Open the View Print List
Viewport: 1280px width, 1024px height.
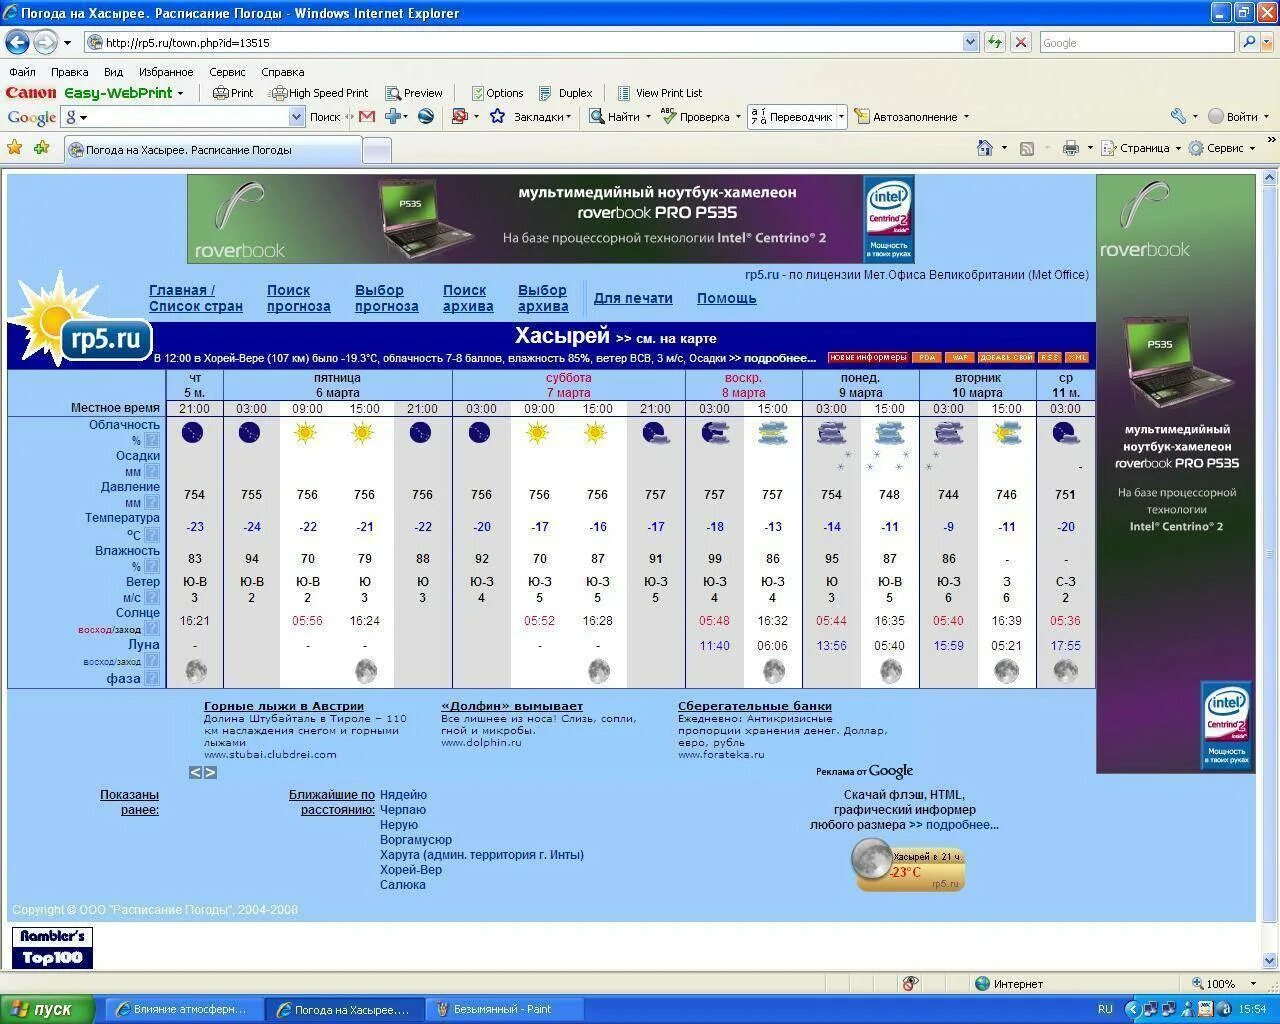pyautogui.click(x=659, y=93)
